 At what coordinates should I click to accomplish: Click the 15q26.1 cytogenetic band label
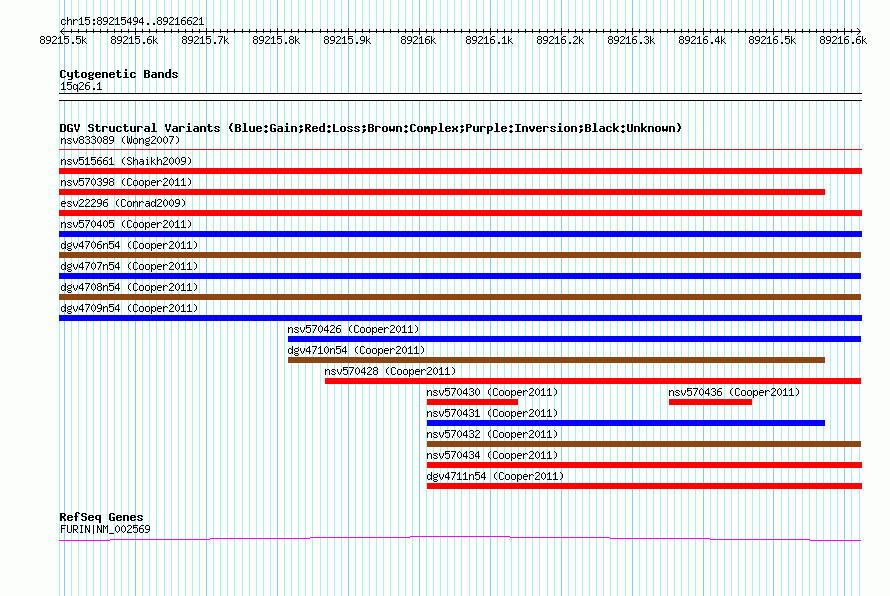(x=81, y=87)
